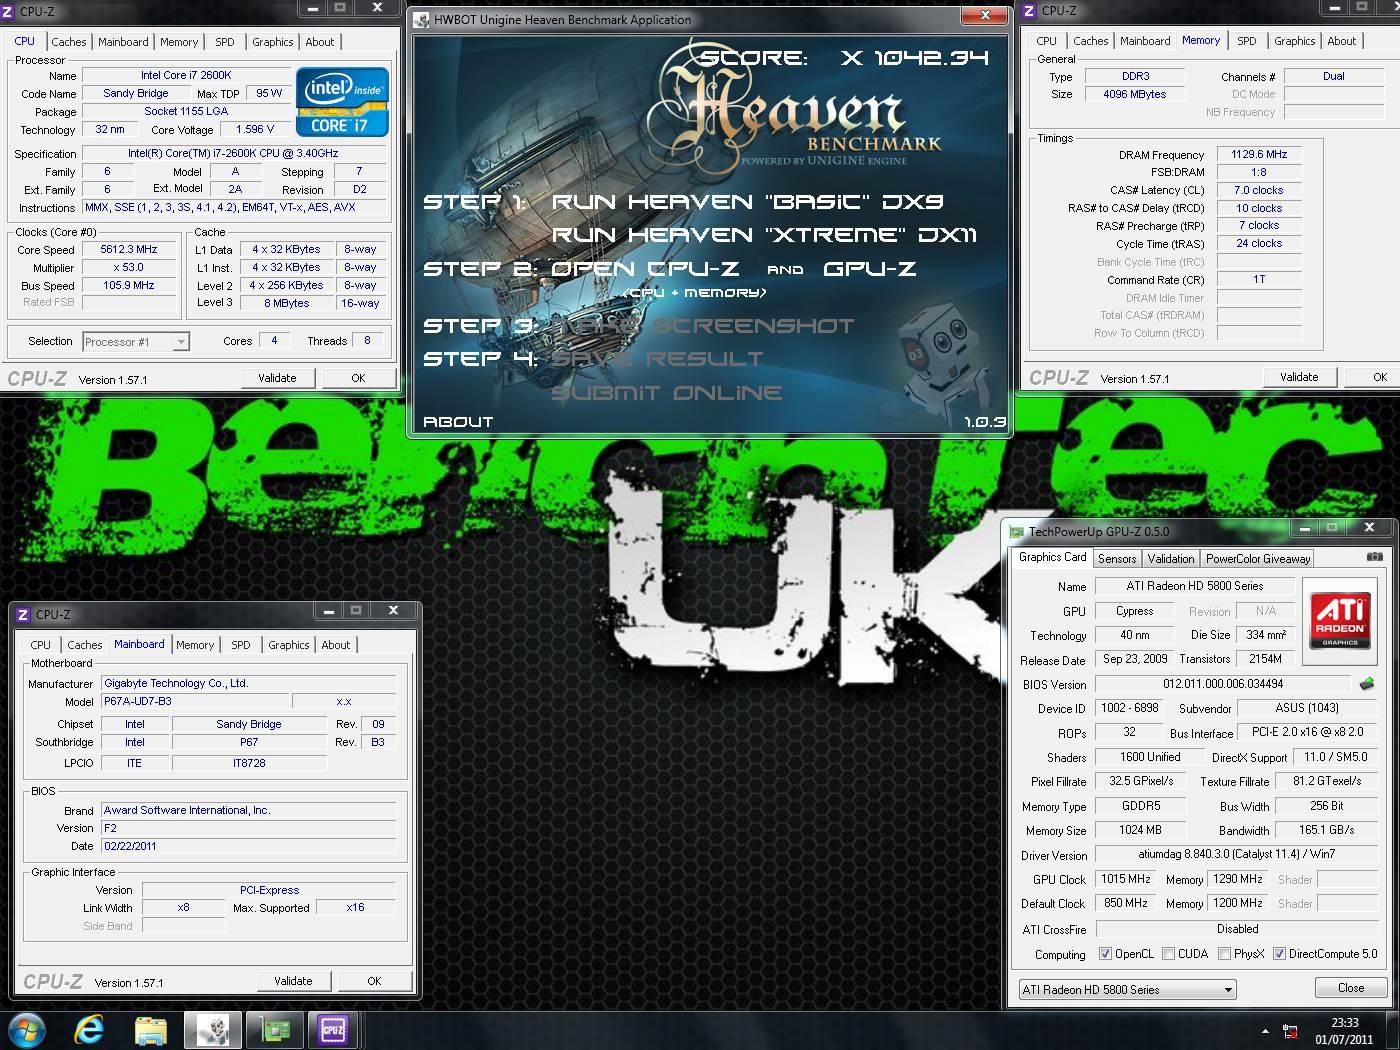Close the GPU-Z window with the X button
Viewport: 1400px width, 1050px height.
pos(1369,528)
